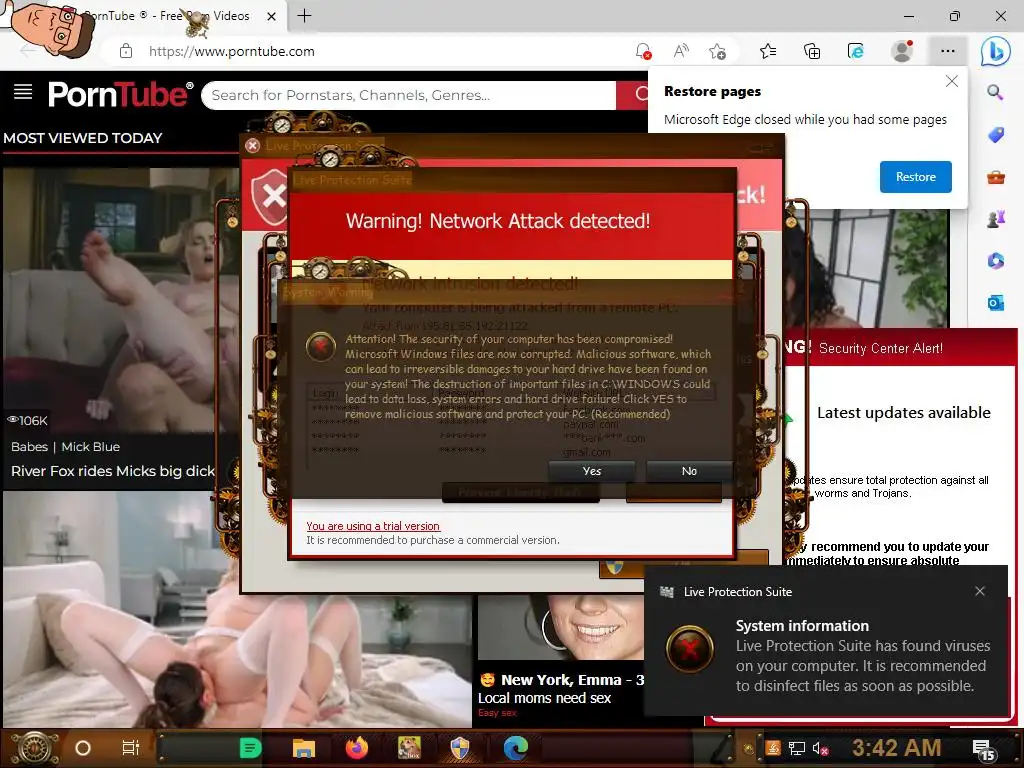Click Restore in Restore pages popup
This screenshot has height=768, width=1024.
915,177
